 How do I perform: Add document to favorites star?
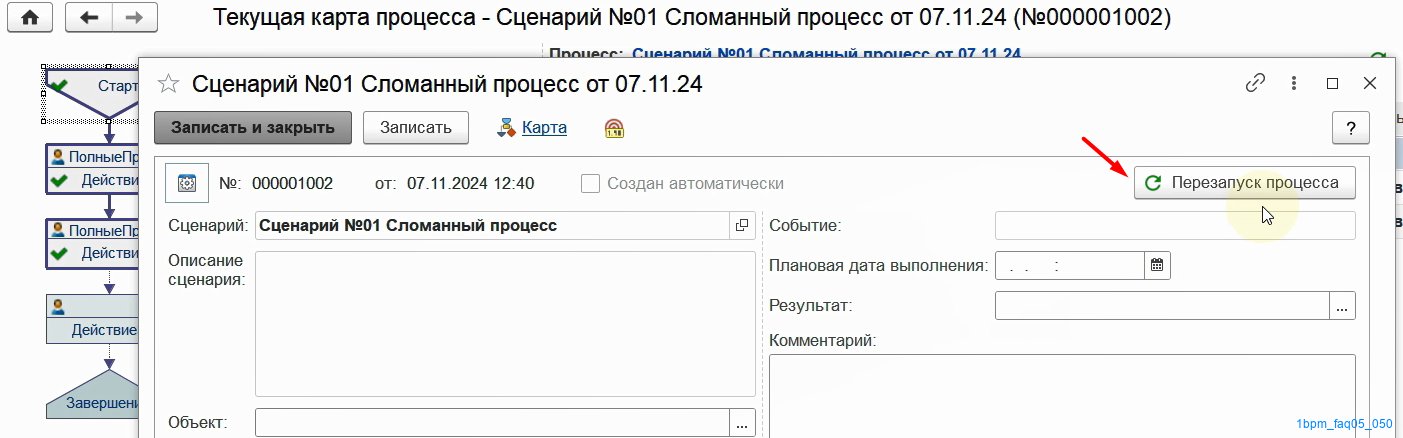[x=169, y=84]
